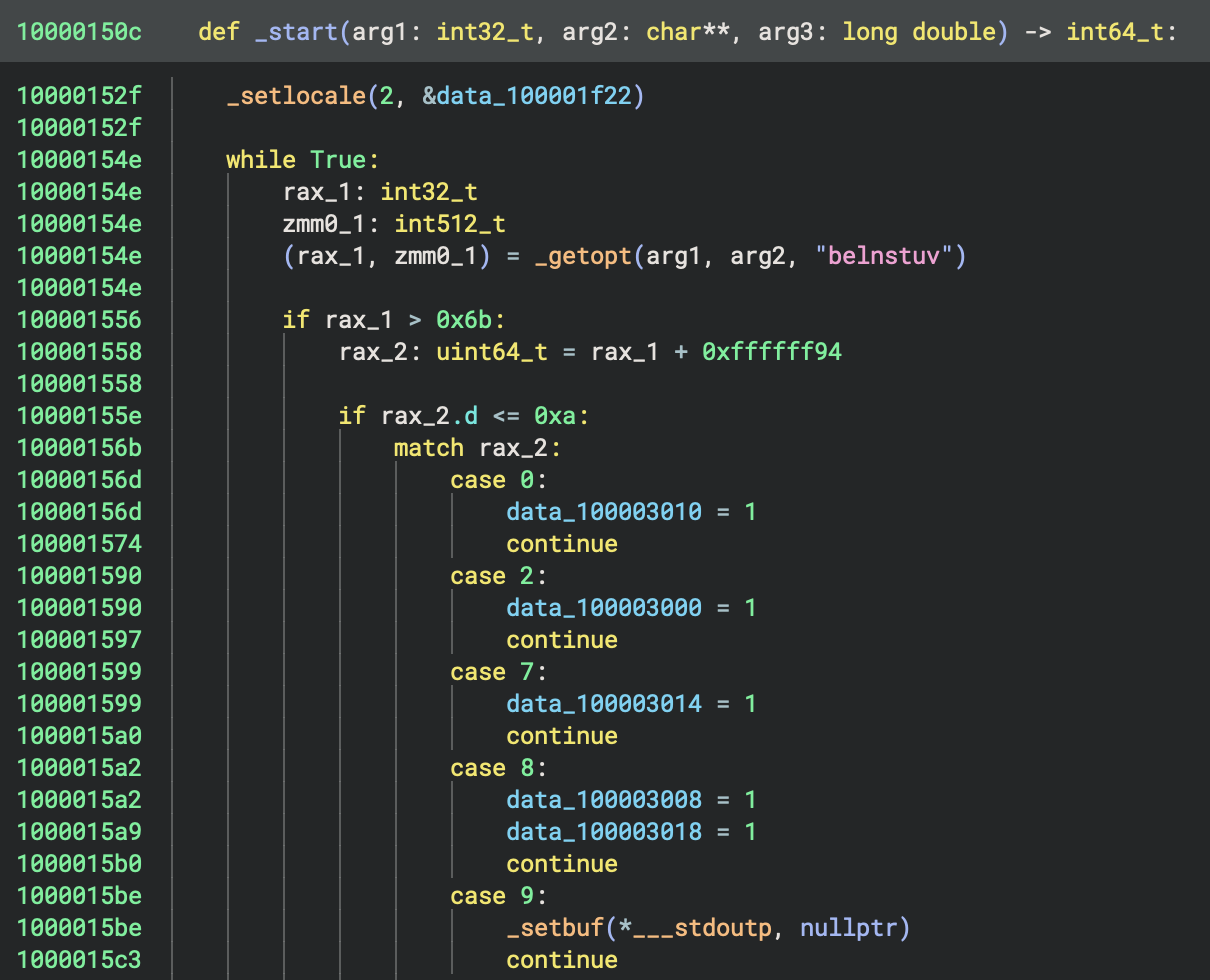1210x980 pixels.
Task: Click continue at address 1000015a0
Action: (x=562, y=736)
